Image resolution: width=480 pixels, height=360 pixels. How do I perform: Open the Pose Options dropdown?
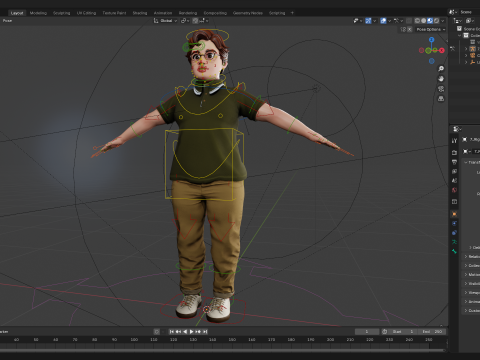[x=431, y=29]
